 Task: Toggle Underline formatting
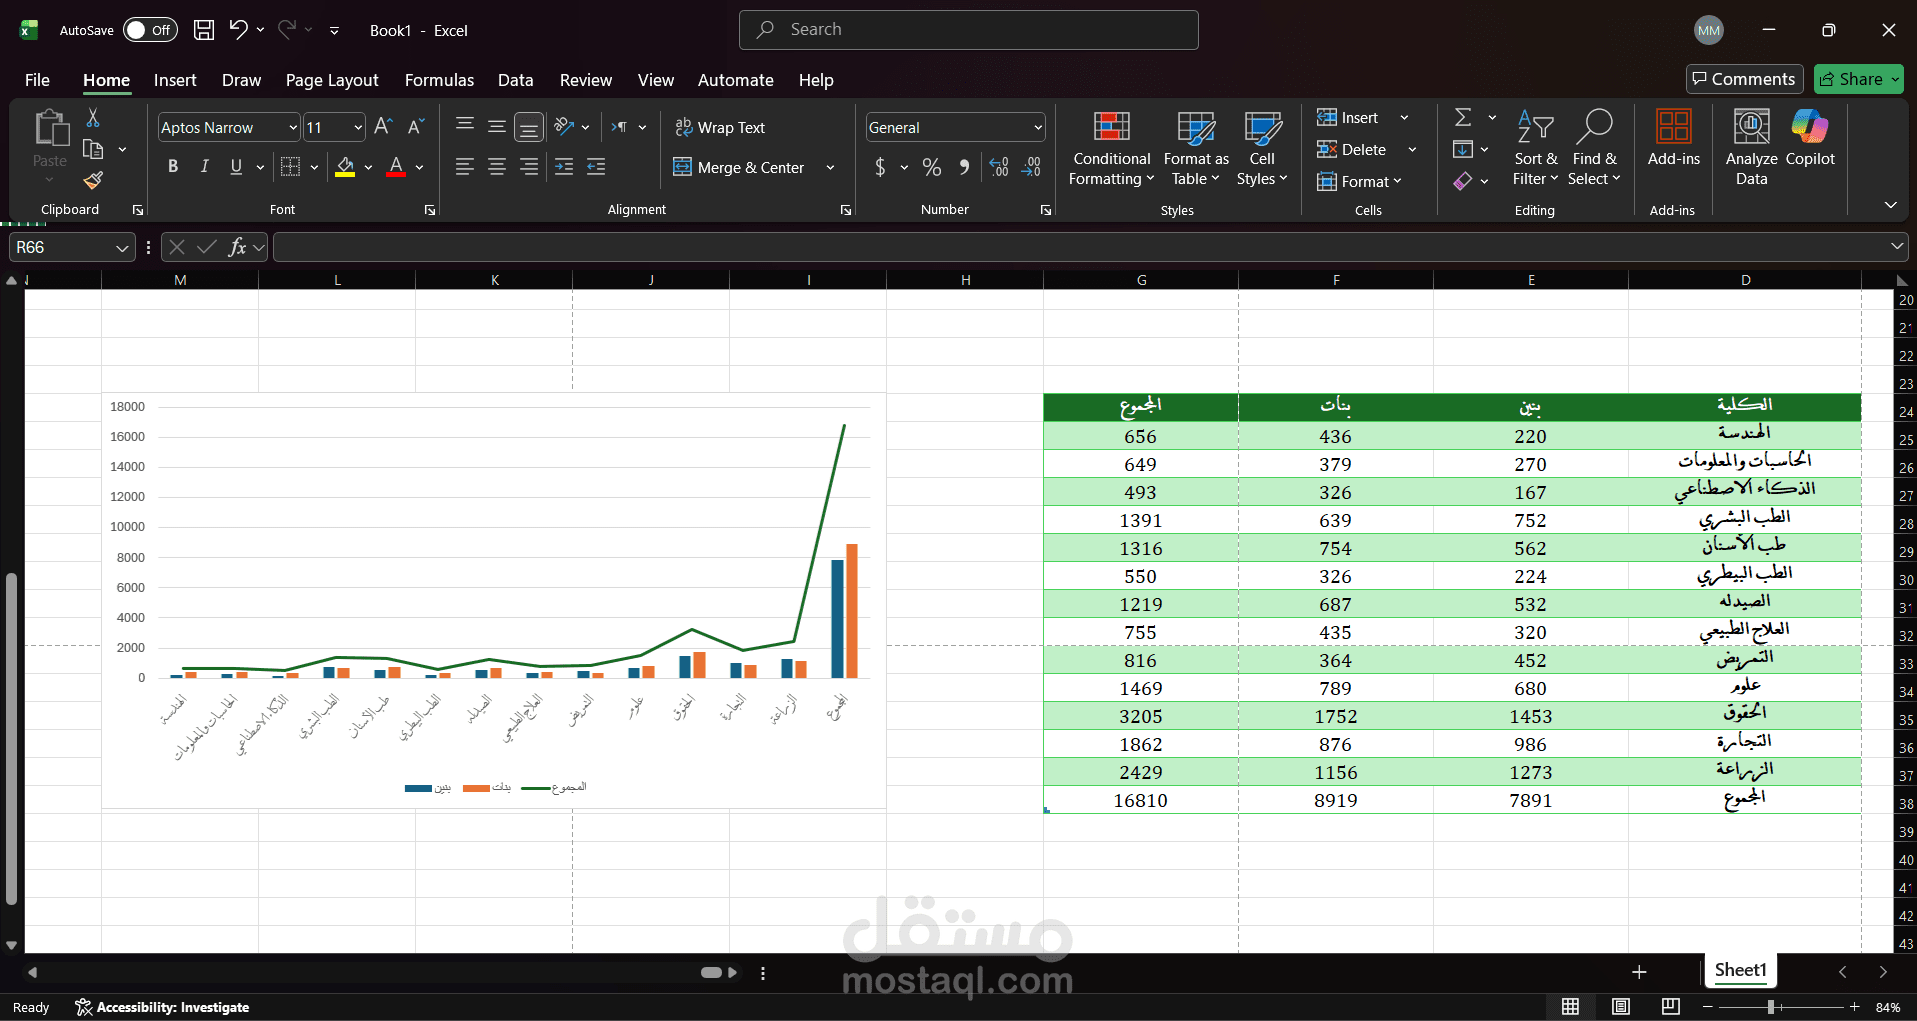coord(236,167)
